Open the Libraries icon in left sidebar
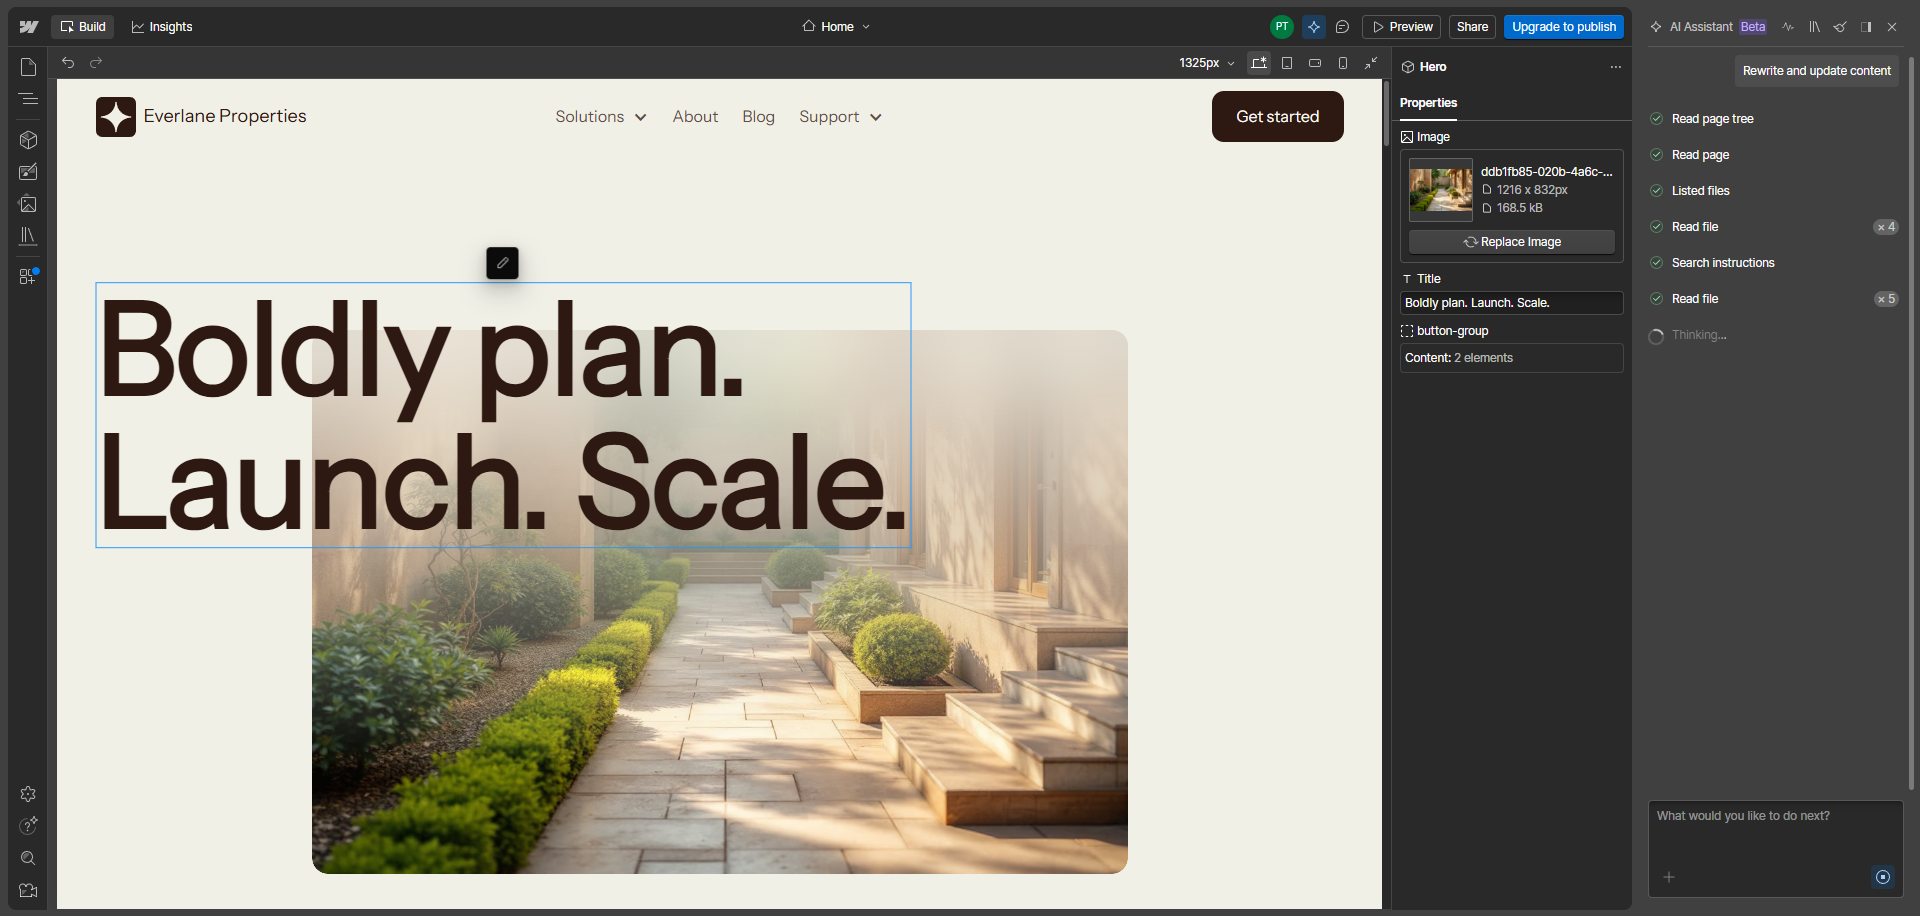This screenshot has height=916, width=1920. coord(28,236)
